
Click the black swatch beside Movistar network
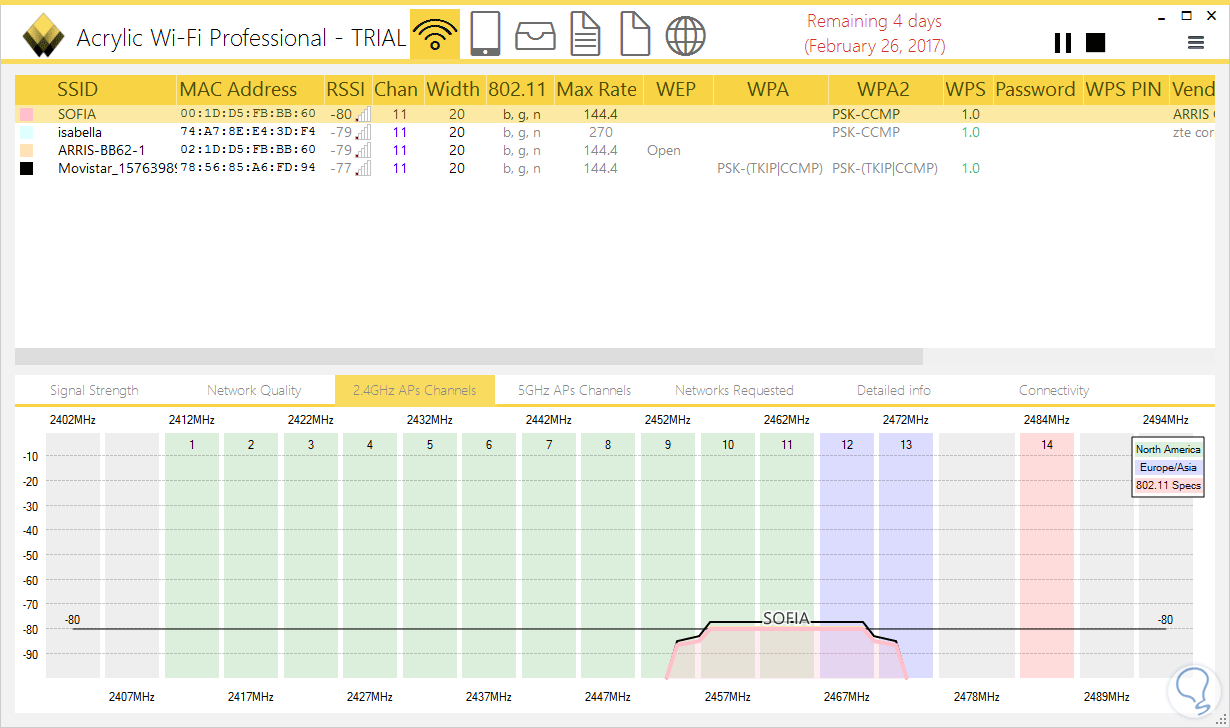coord(26,169)
